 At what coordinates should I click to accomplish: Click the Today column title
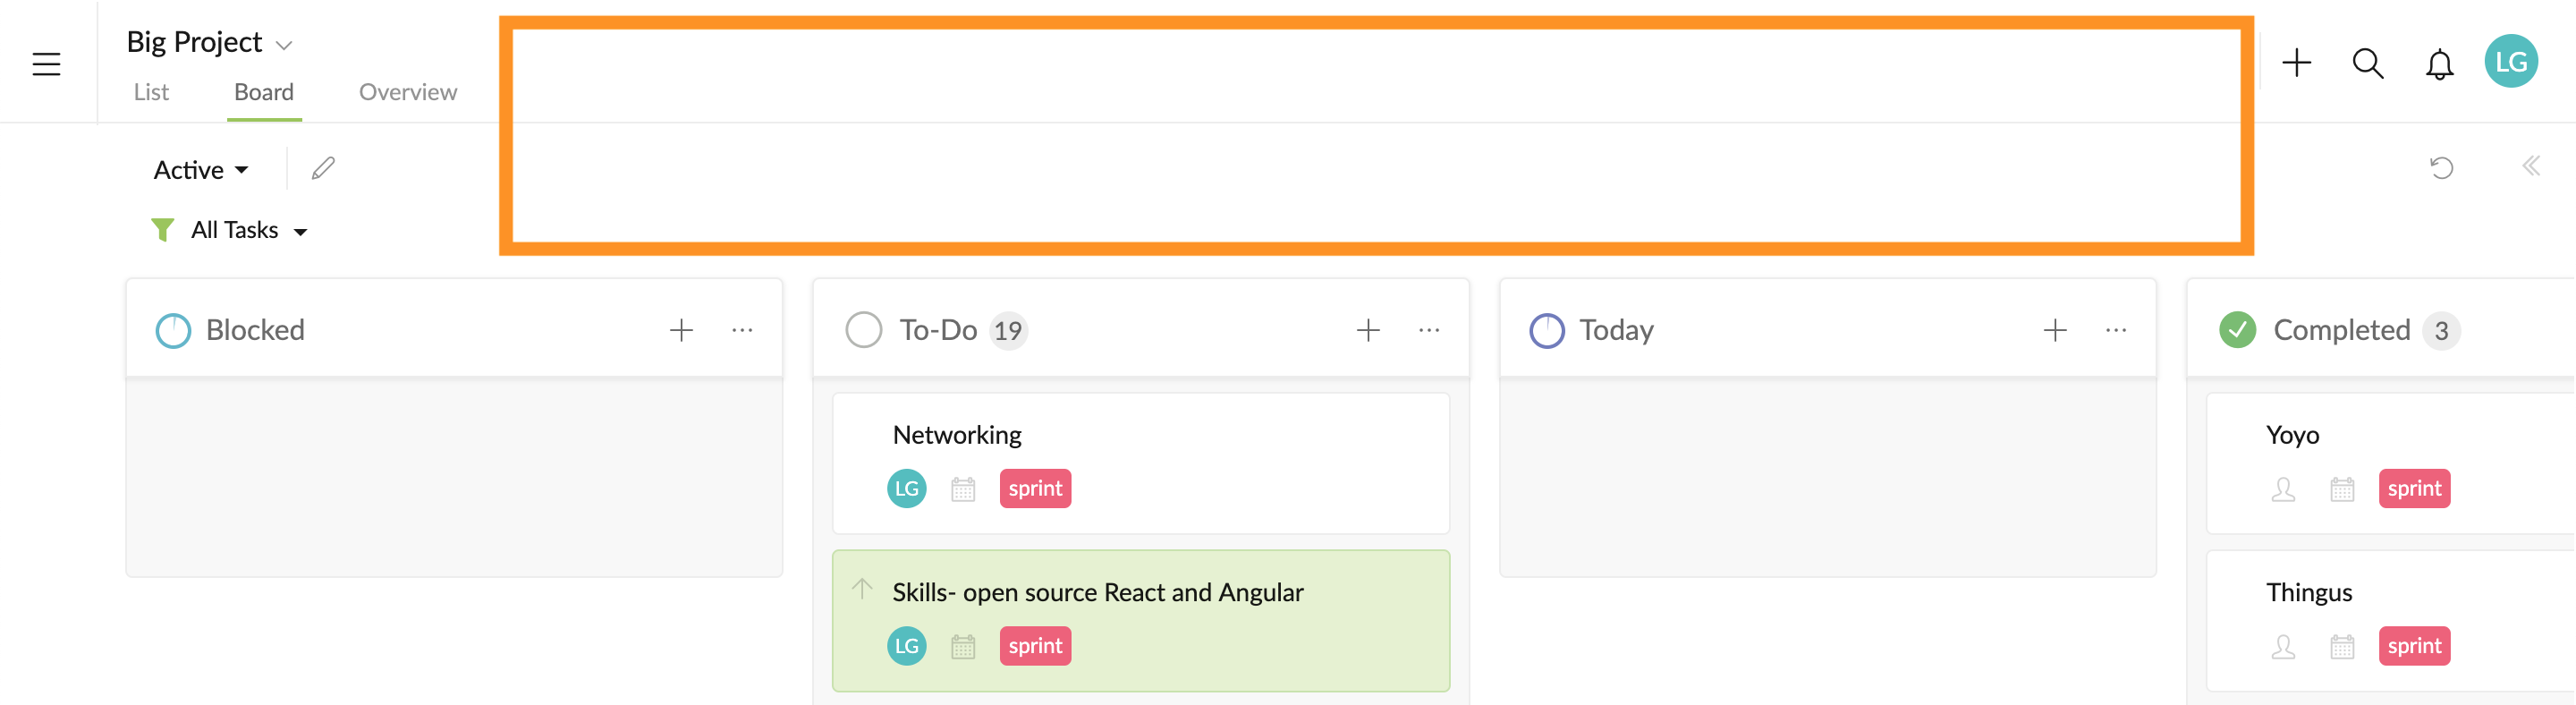(x=1616, y=330)
